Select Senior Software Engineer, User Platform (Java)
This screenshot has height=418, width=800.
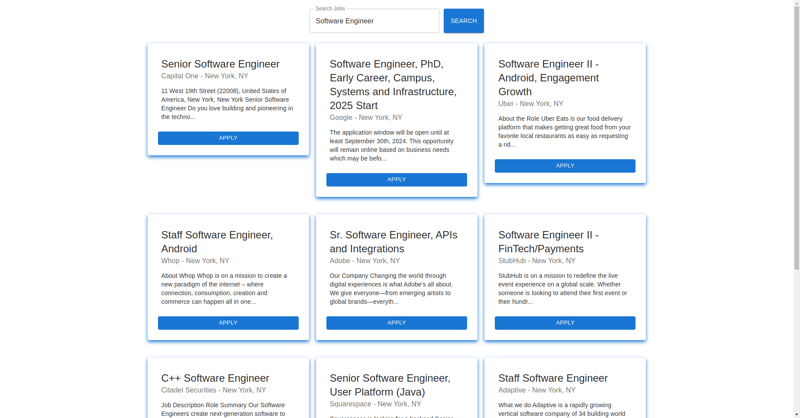[390, 385]
